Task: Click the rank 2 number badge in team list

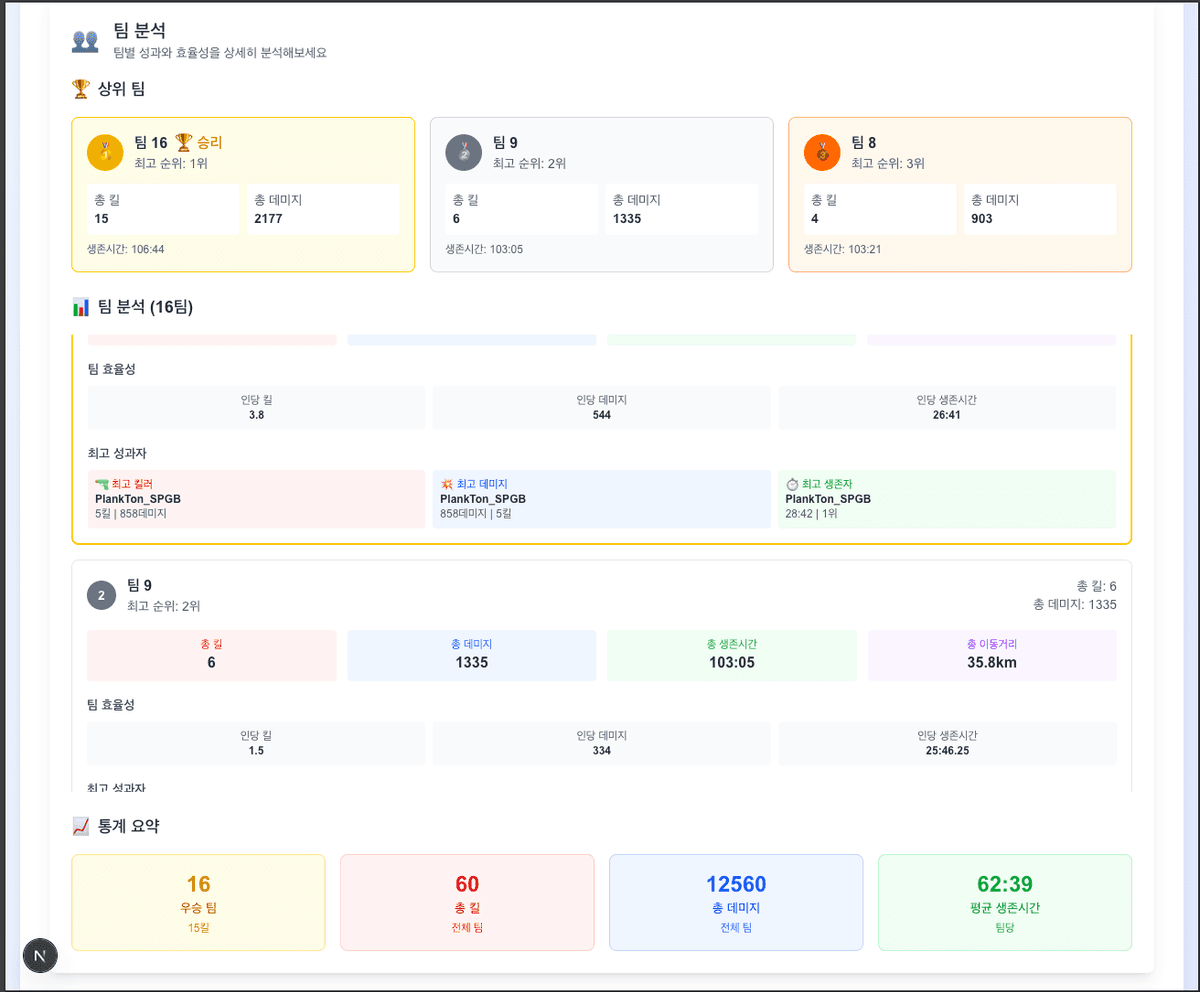Action: 102,595
